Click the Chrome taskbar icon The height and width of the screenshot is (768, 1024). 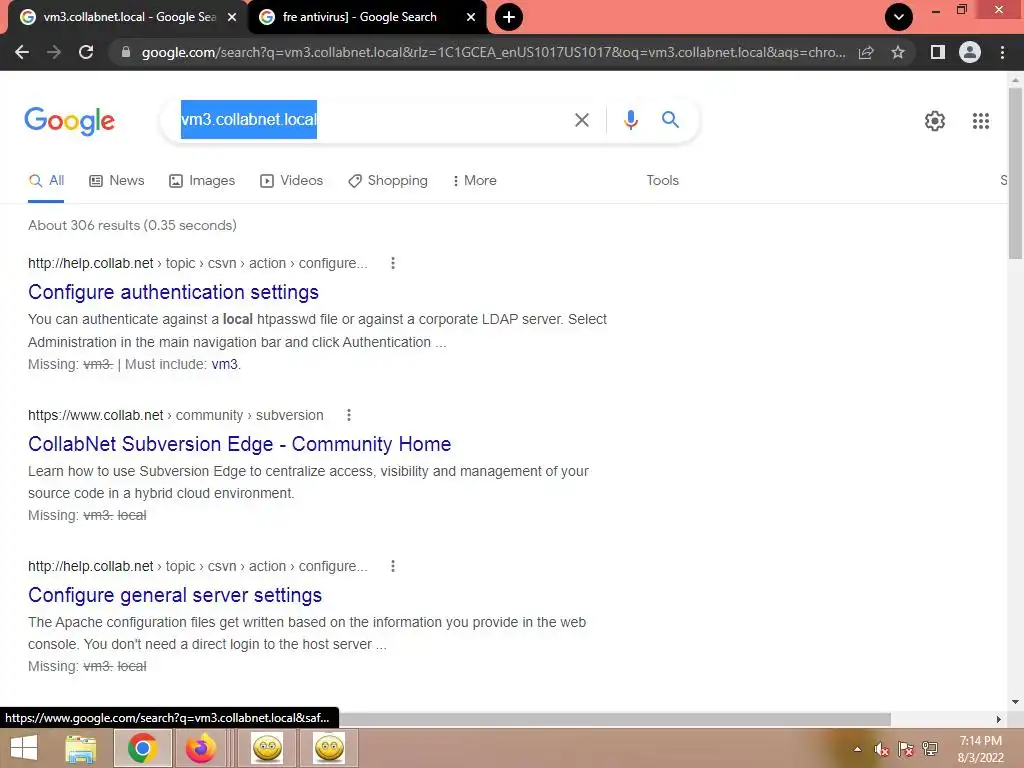(x=142, y=748)
